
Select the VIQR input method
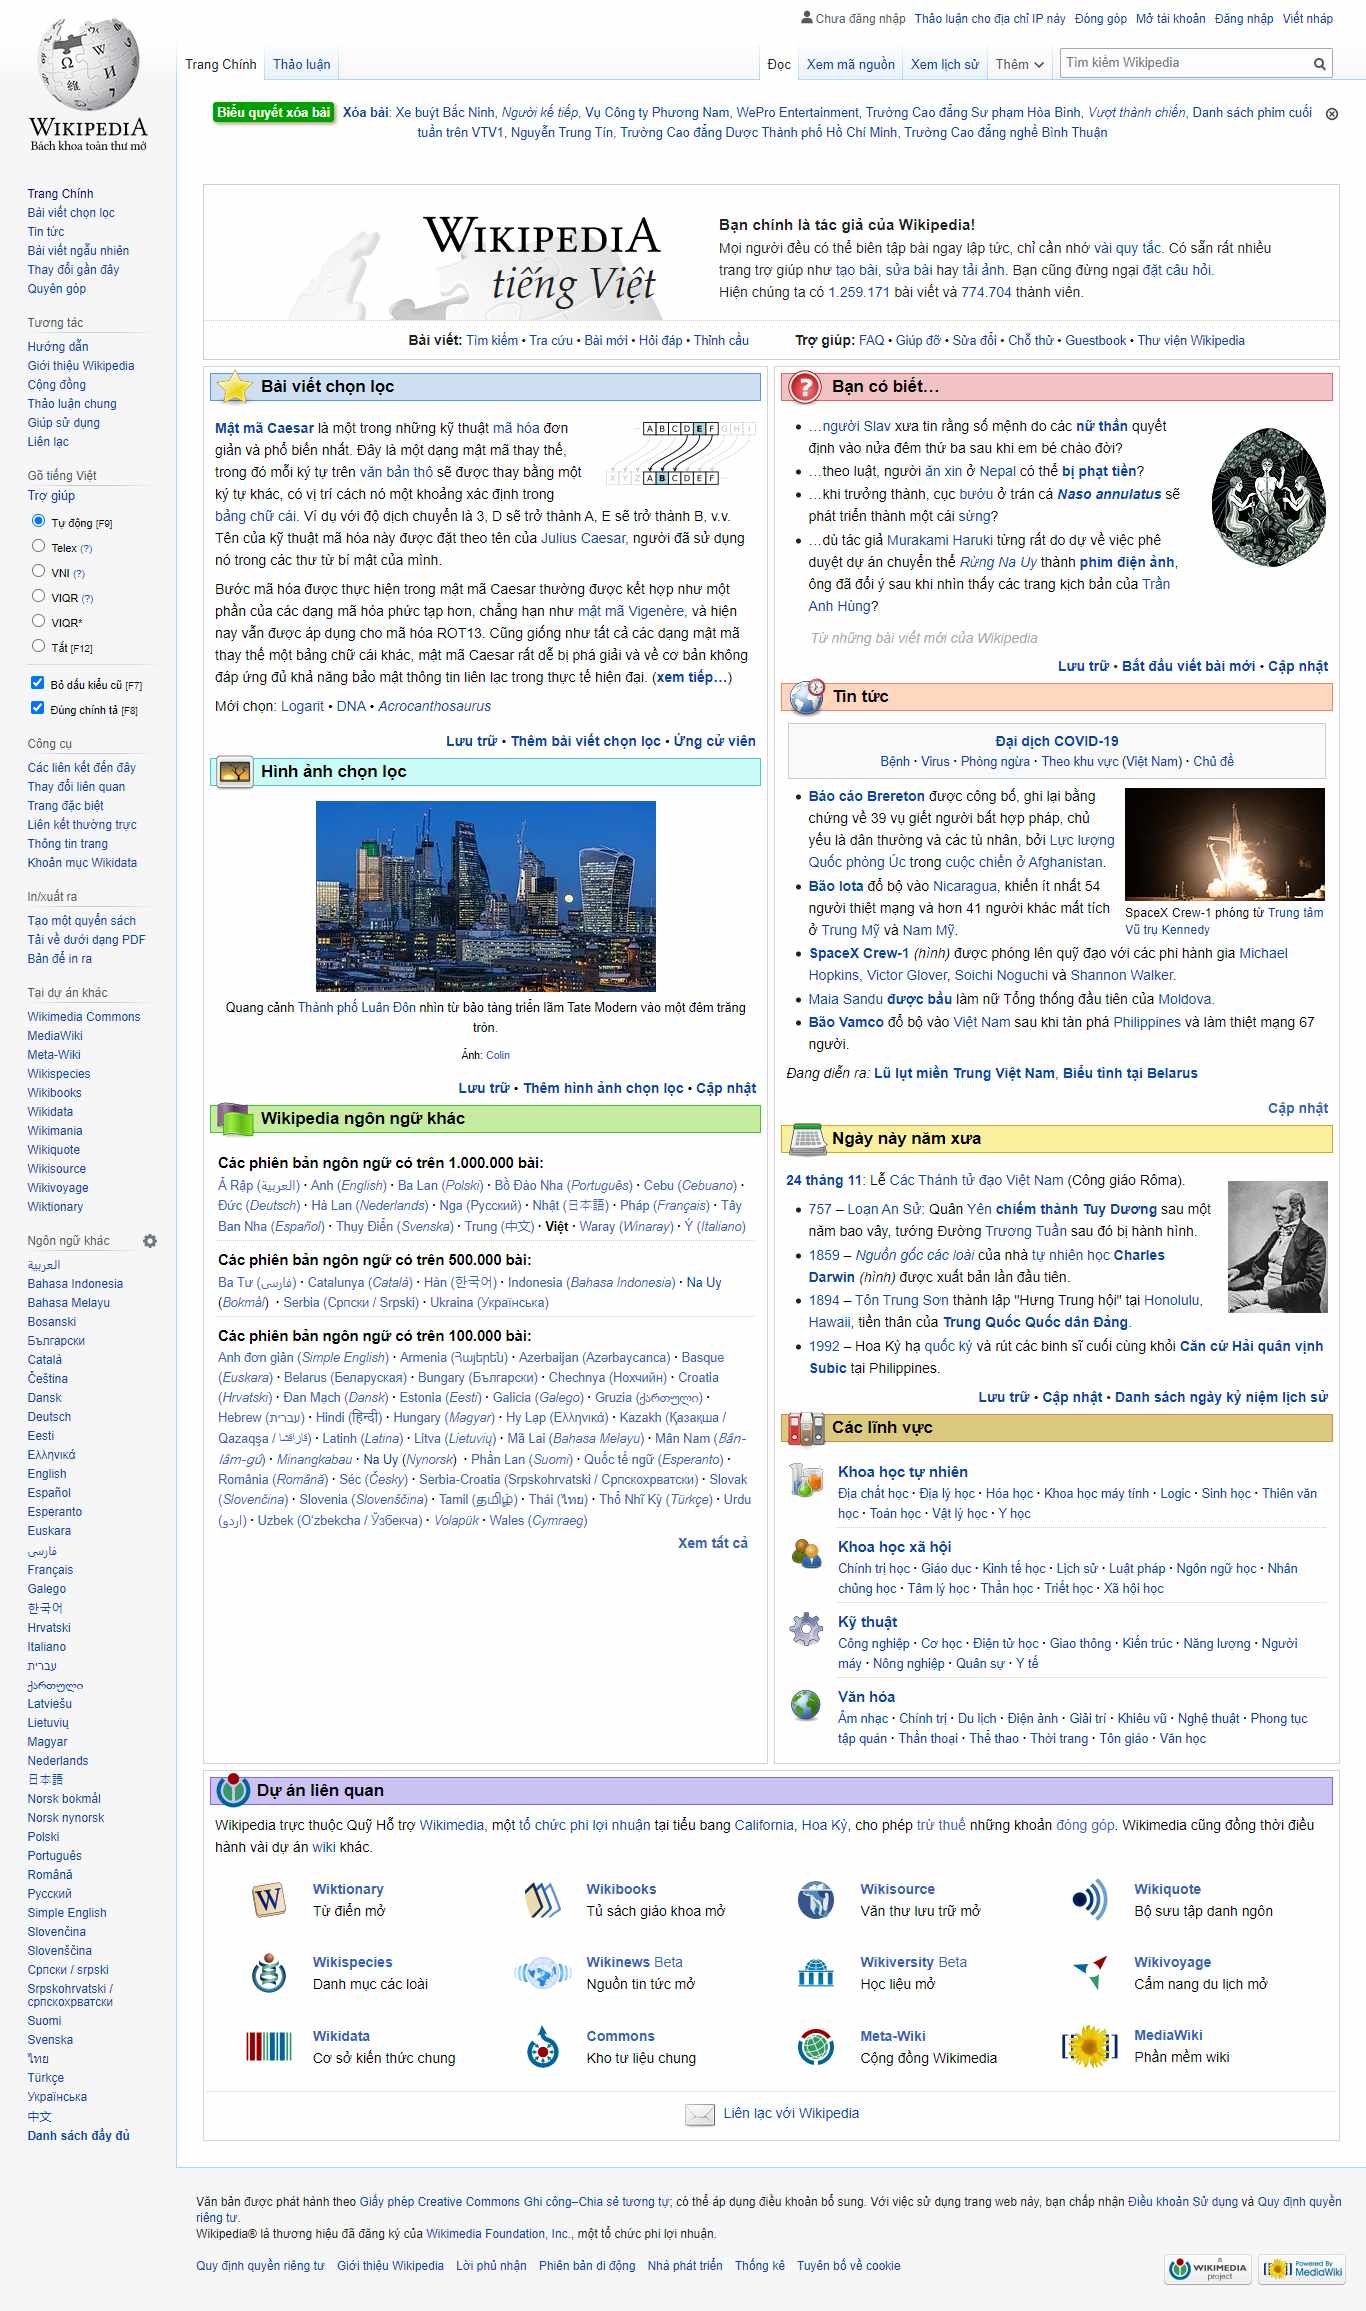[39, 596]
